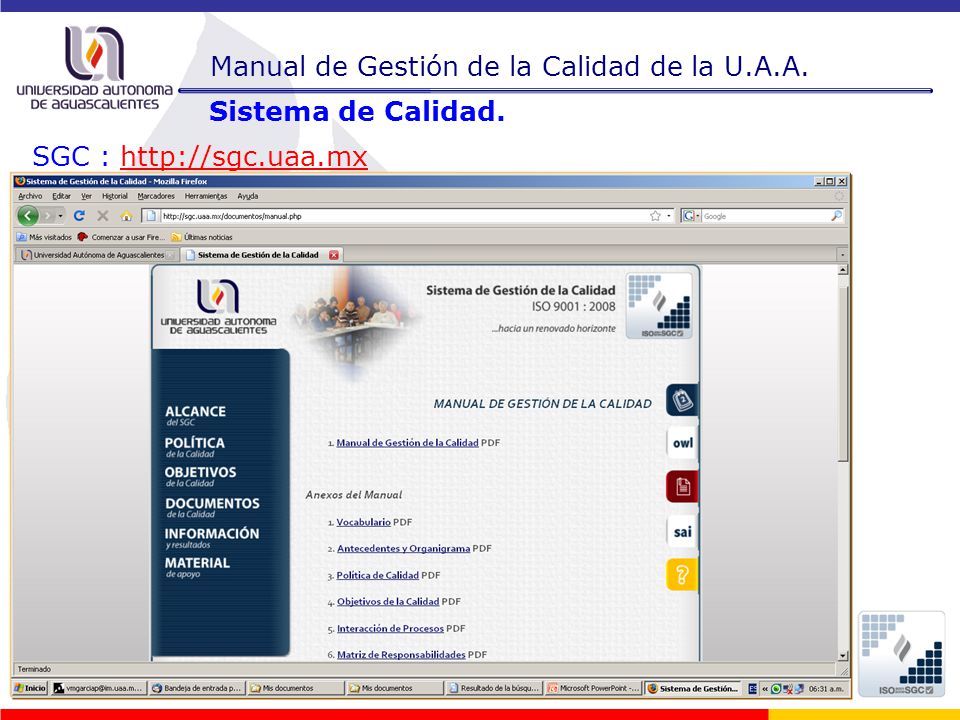Screen dimensions: 960x720
Task: Open Antecedentes y Organigrama link
Action: pyautogui.click(x=403, y=549)
